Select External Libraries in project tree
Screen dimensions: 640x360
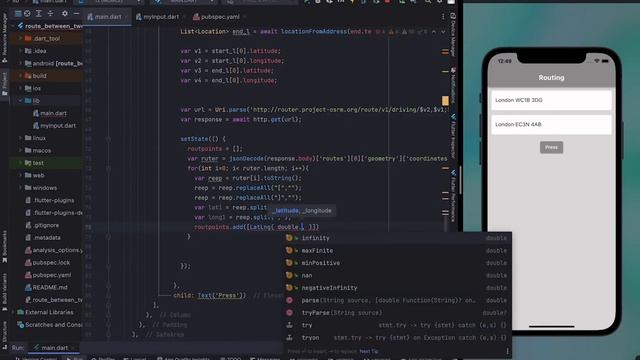[x=45, y=312]
